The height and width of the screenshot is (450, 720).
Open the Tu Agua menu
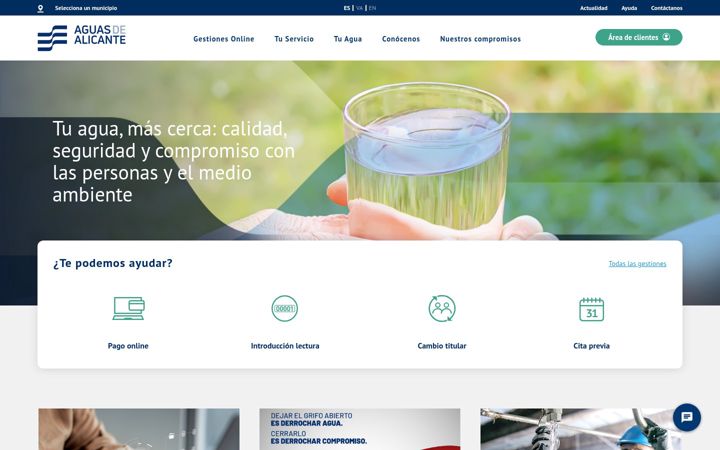pos(348,39)
